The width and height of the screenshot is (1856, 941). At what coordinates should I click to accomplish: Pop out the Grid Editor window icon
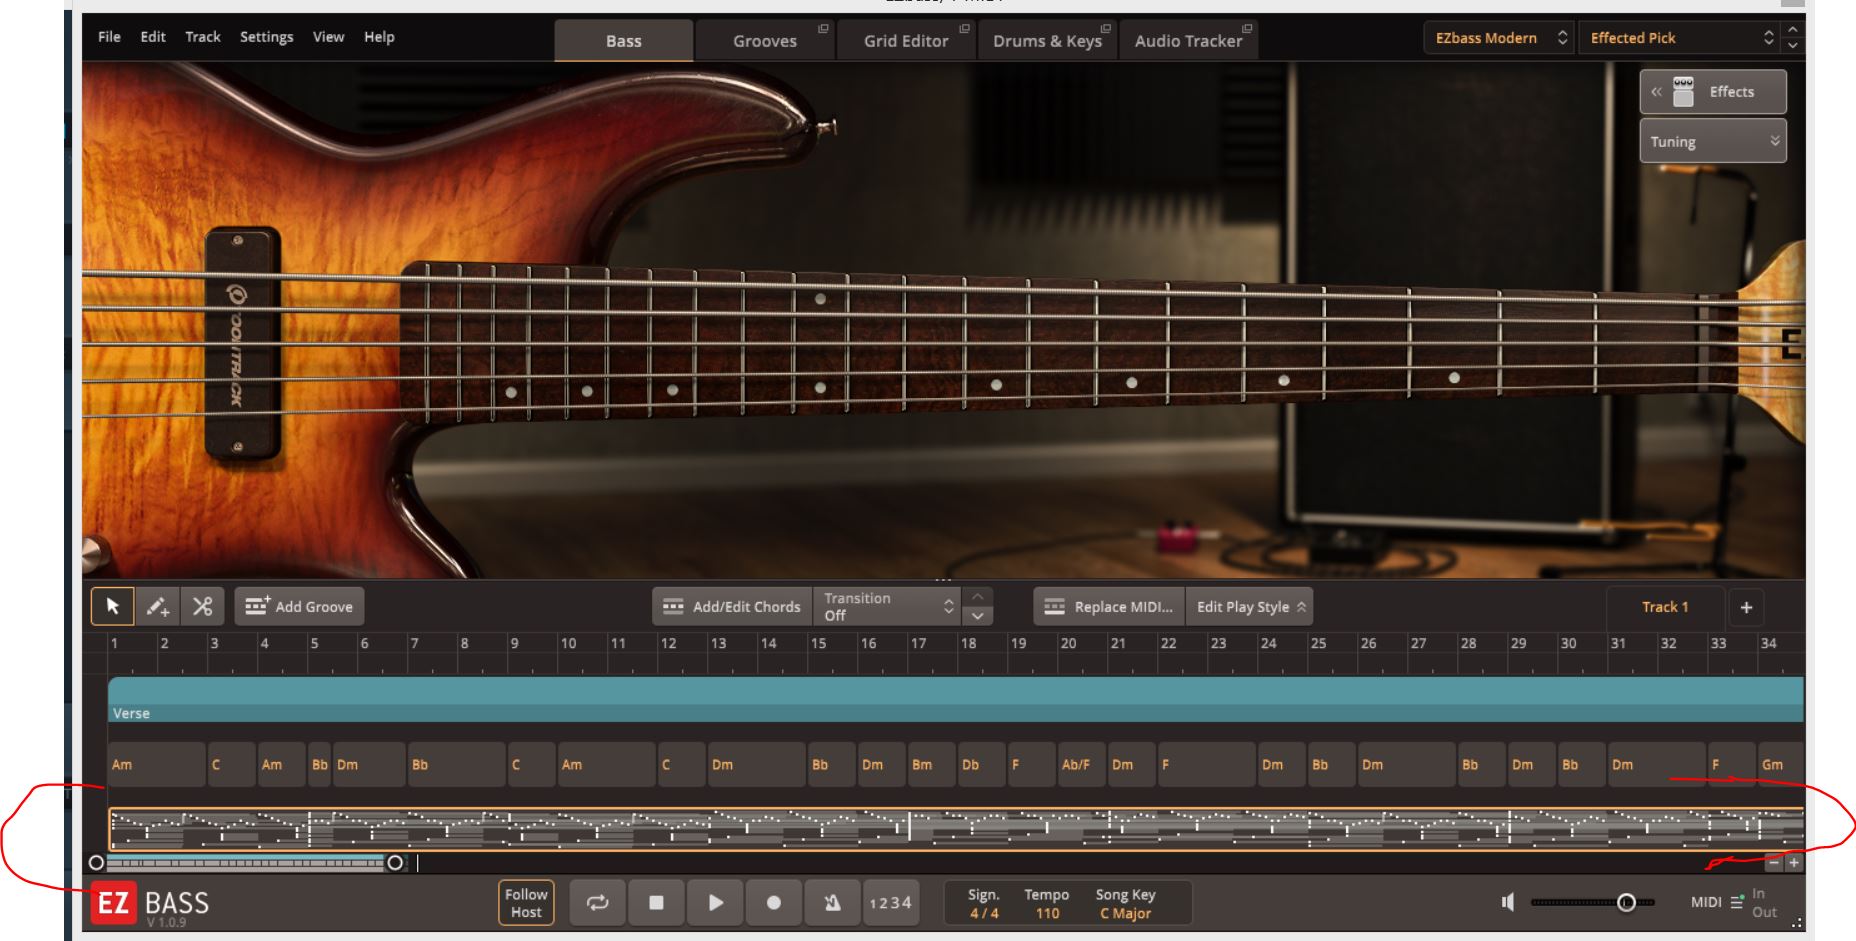pos(964,29)
